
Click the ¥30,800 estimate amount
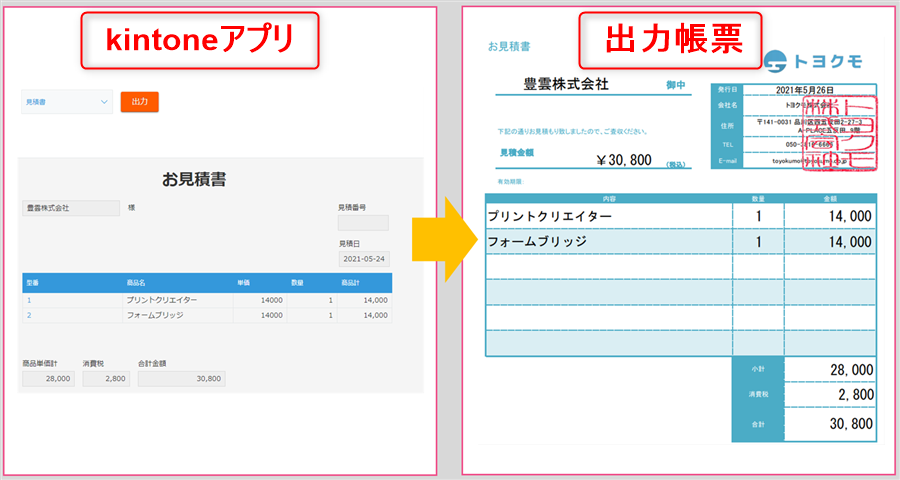click(x=623, y=160)
